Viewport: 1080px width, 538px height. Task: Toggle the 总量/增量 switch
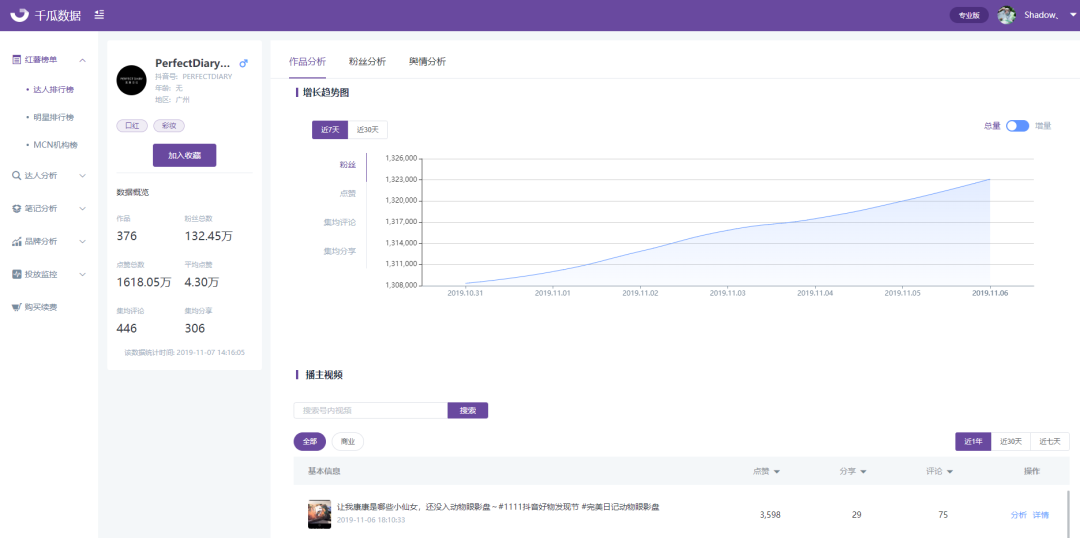pyautogui.click(x=1017, y=126)
